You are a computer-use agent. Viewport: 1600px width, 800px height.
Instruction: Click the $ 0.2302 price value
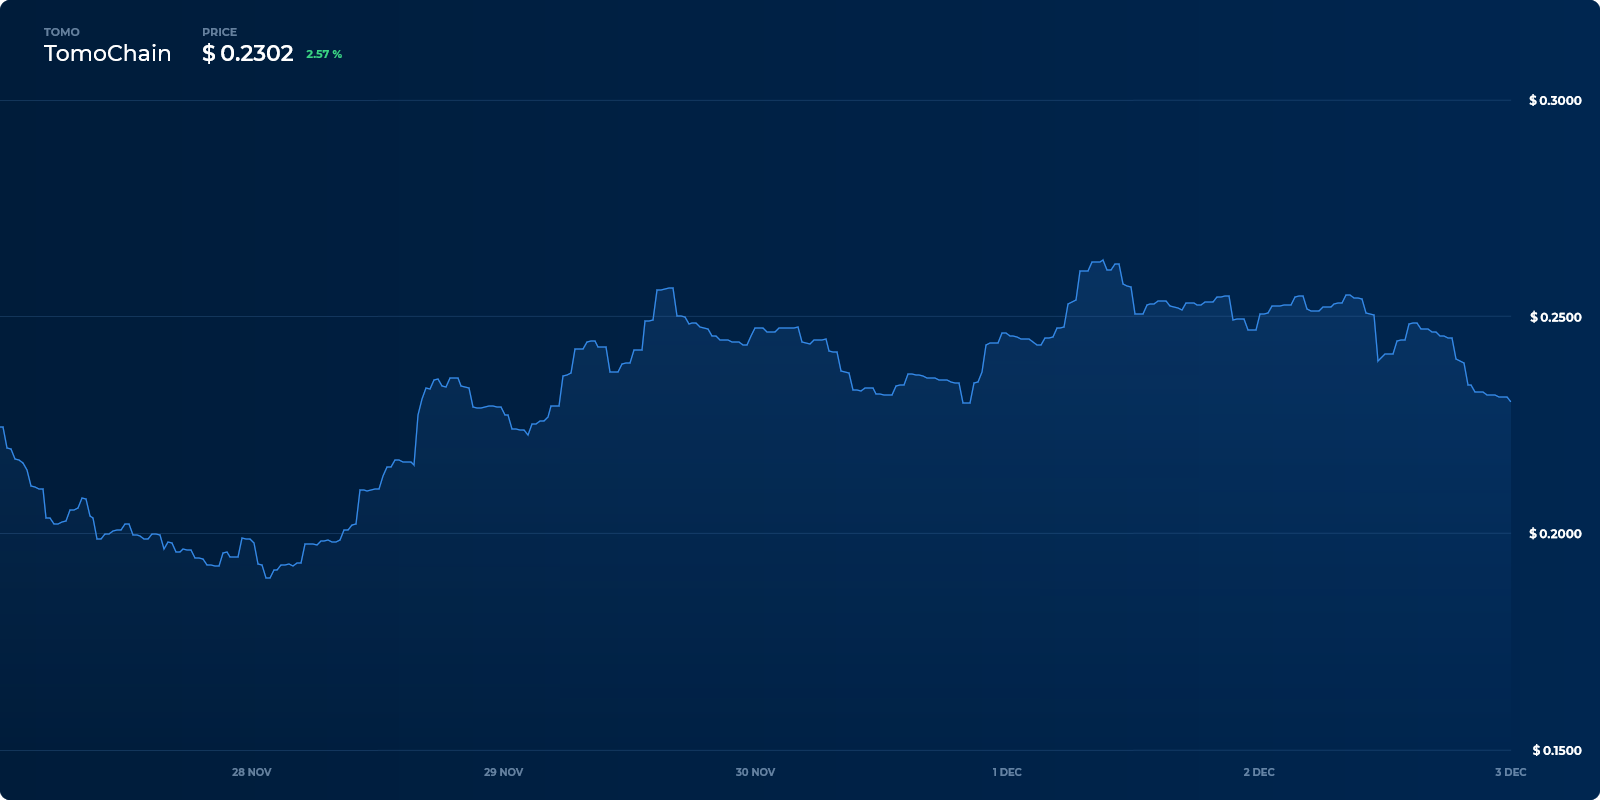tap(248, 54)
